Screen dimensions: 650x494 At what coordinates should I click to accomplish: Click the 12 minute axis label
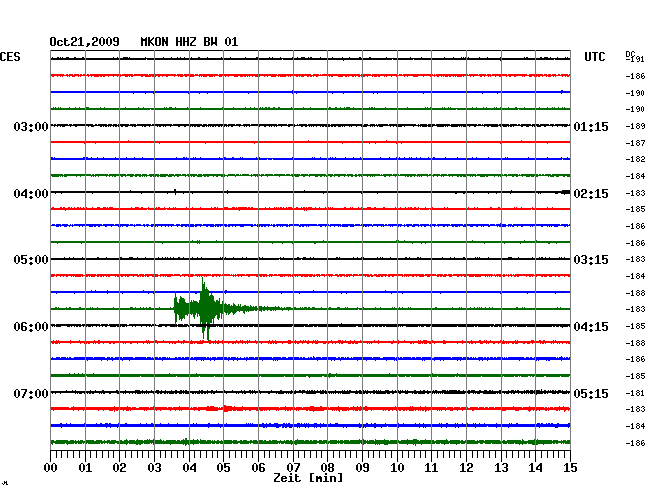(466, 467)
